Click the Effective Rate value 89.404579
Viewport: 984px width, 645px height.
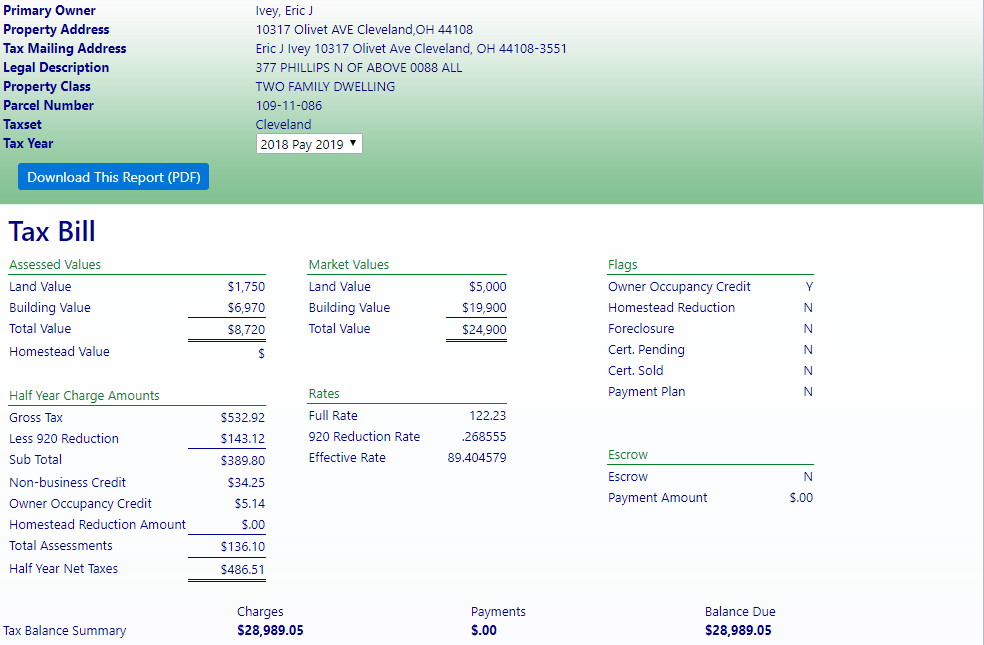point(476,458)
